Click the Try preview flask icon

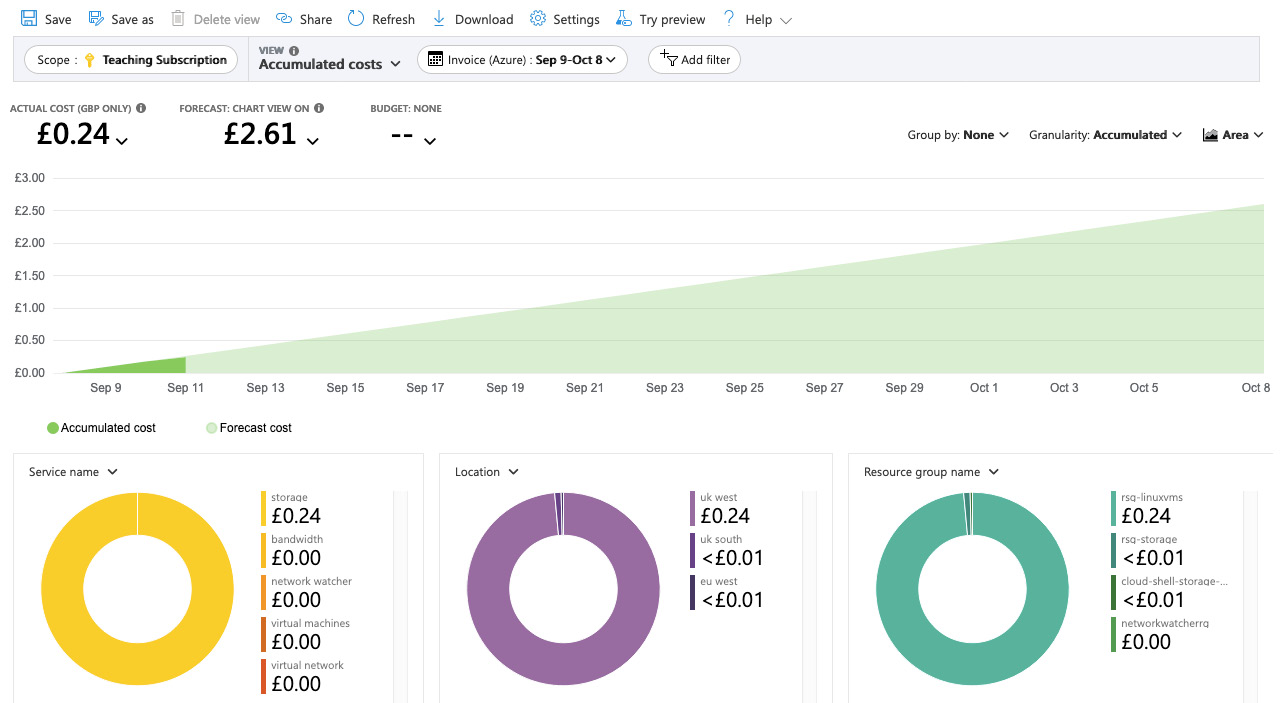624,19
